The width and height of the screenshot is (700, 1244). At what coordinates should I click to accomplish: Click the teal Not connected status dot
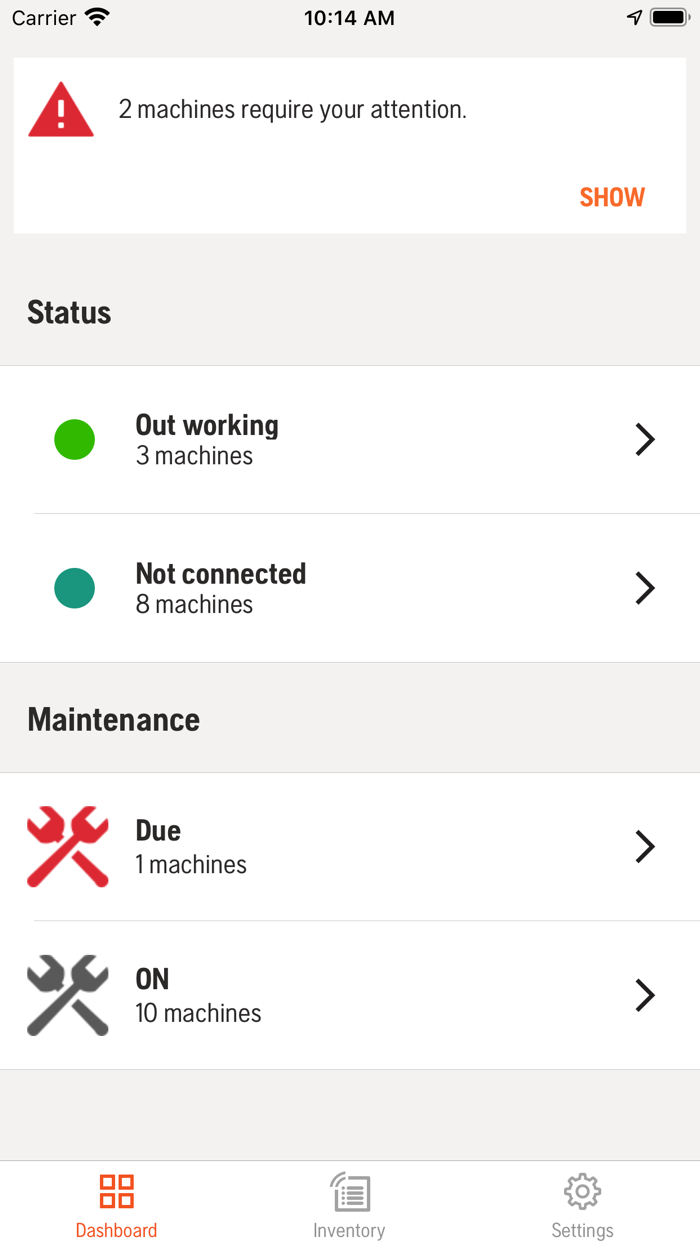(x=75, y=588)
